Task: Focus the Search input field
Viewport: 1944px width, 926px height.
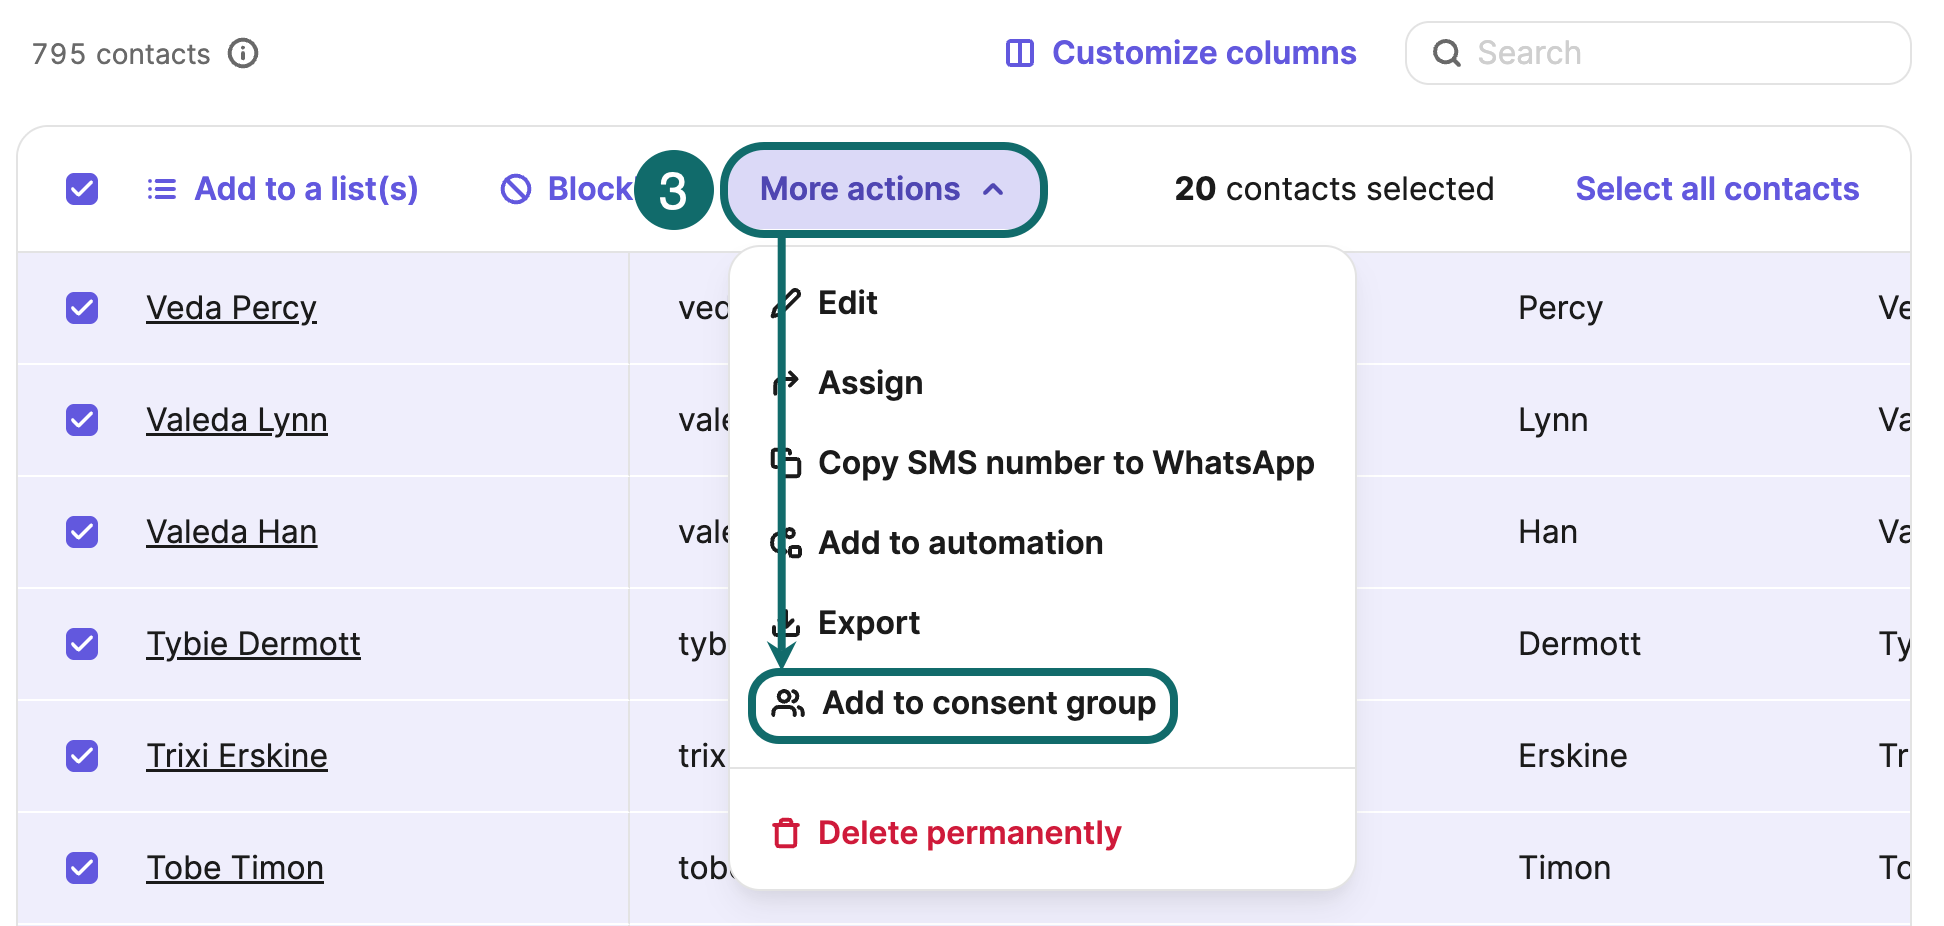Action: [x=1658, y=53]
